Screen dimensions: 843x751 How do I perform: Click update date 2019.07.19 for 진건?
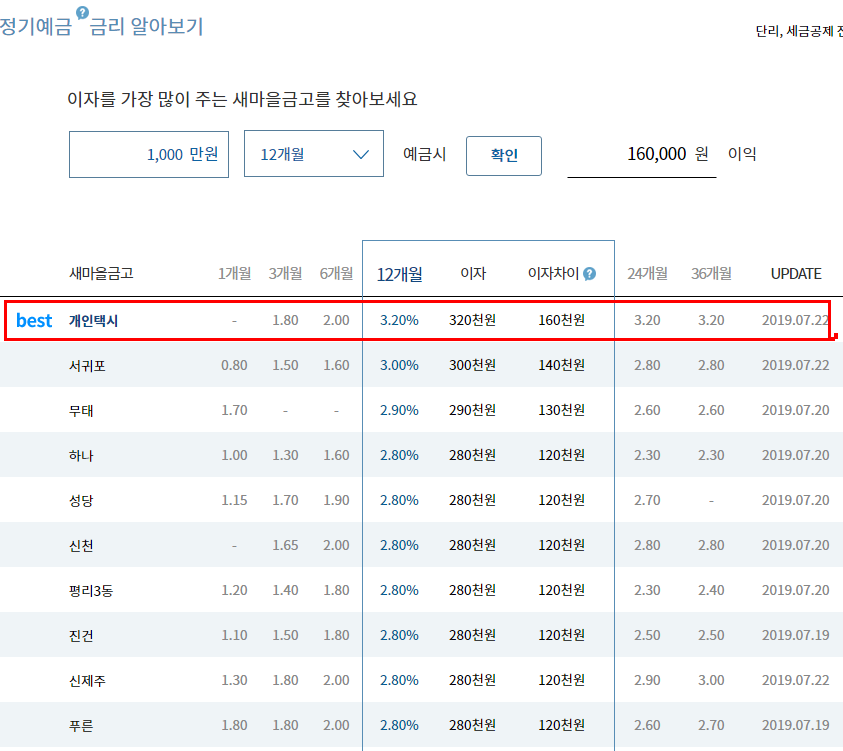pos(796,635)
